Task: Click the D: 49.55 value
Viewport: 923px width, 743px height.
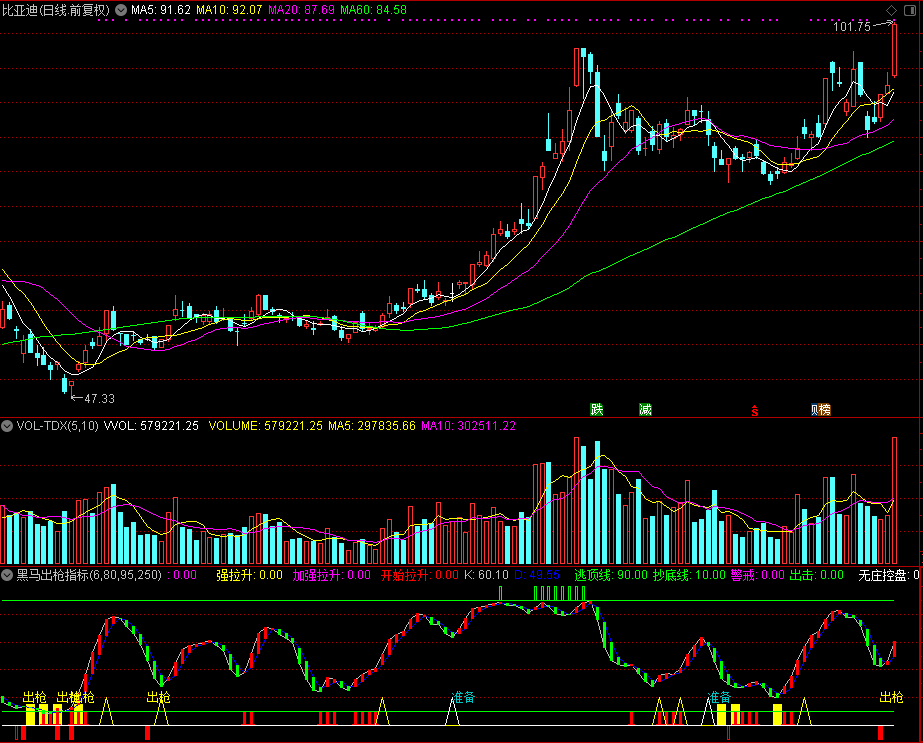Action: (537, 575)
